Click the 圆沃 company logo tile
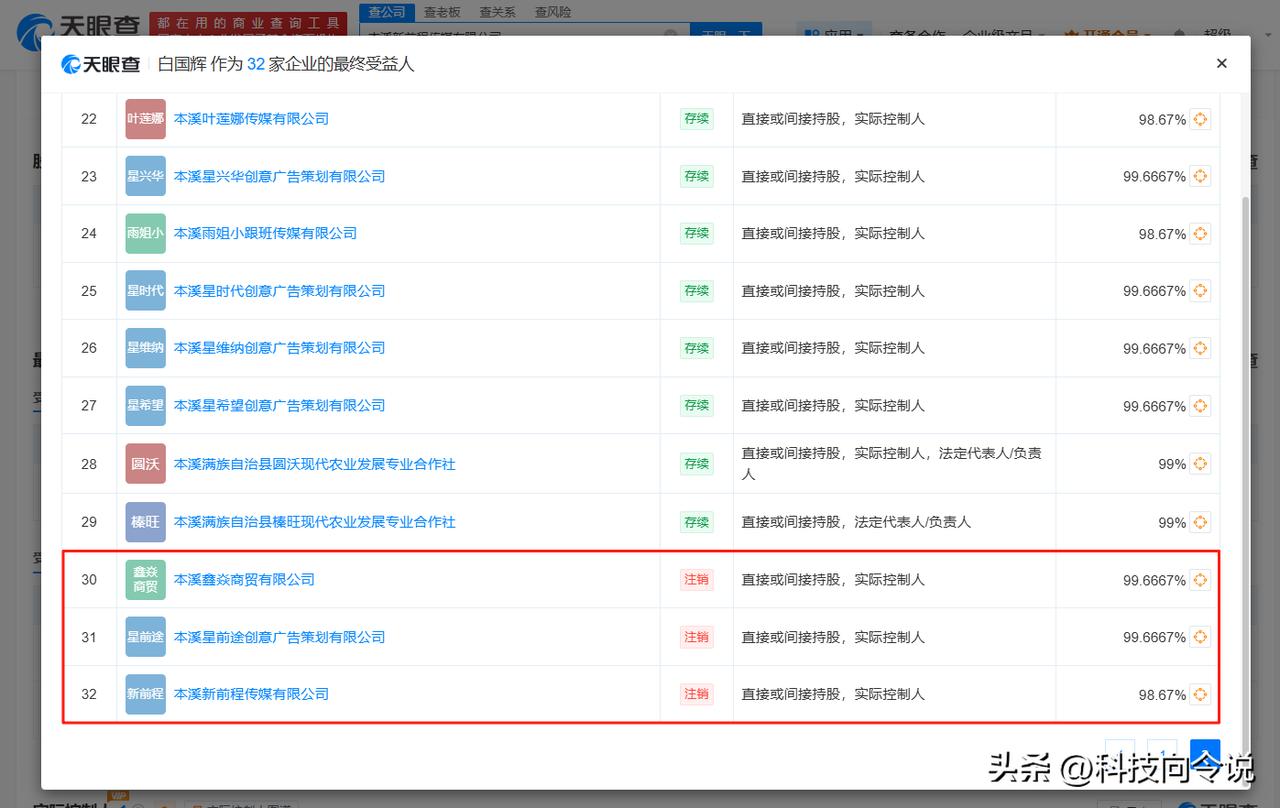This screenshot has width=1280, height=808. pyautogui.click(x=145, y=464)
